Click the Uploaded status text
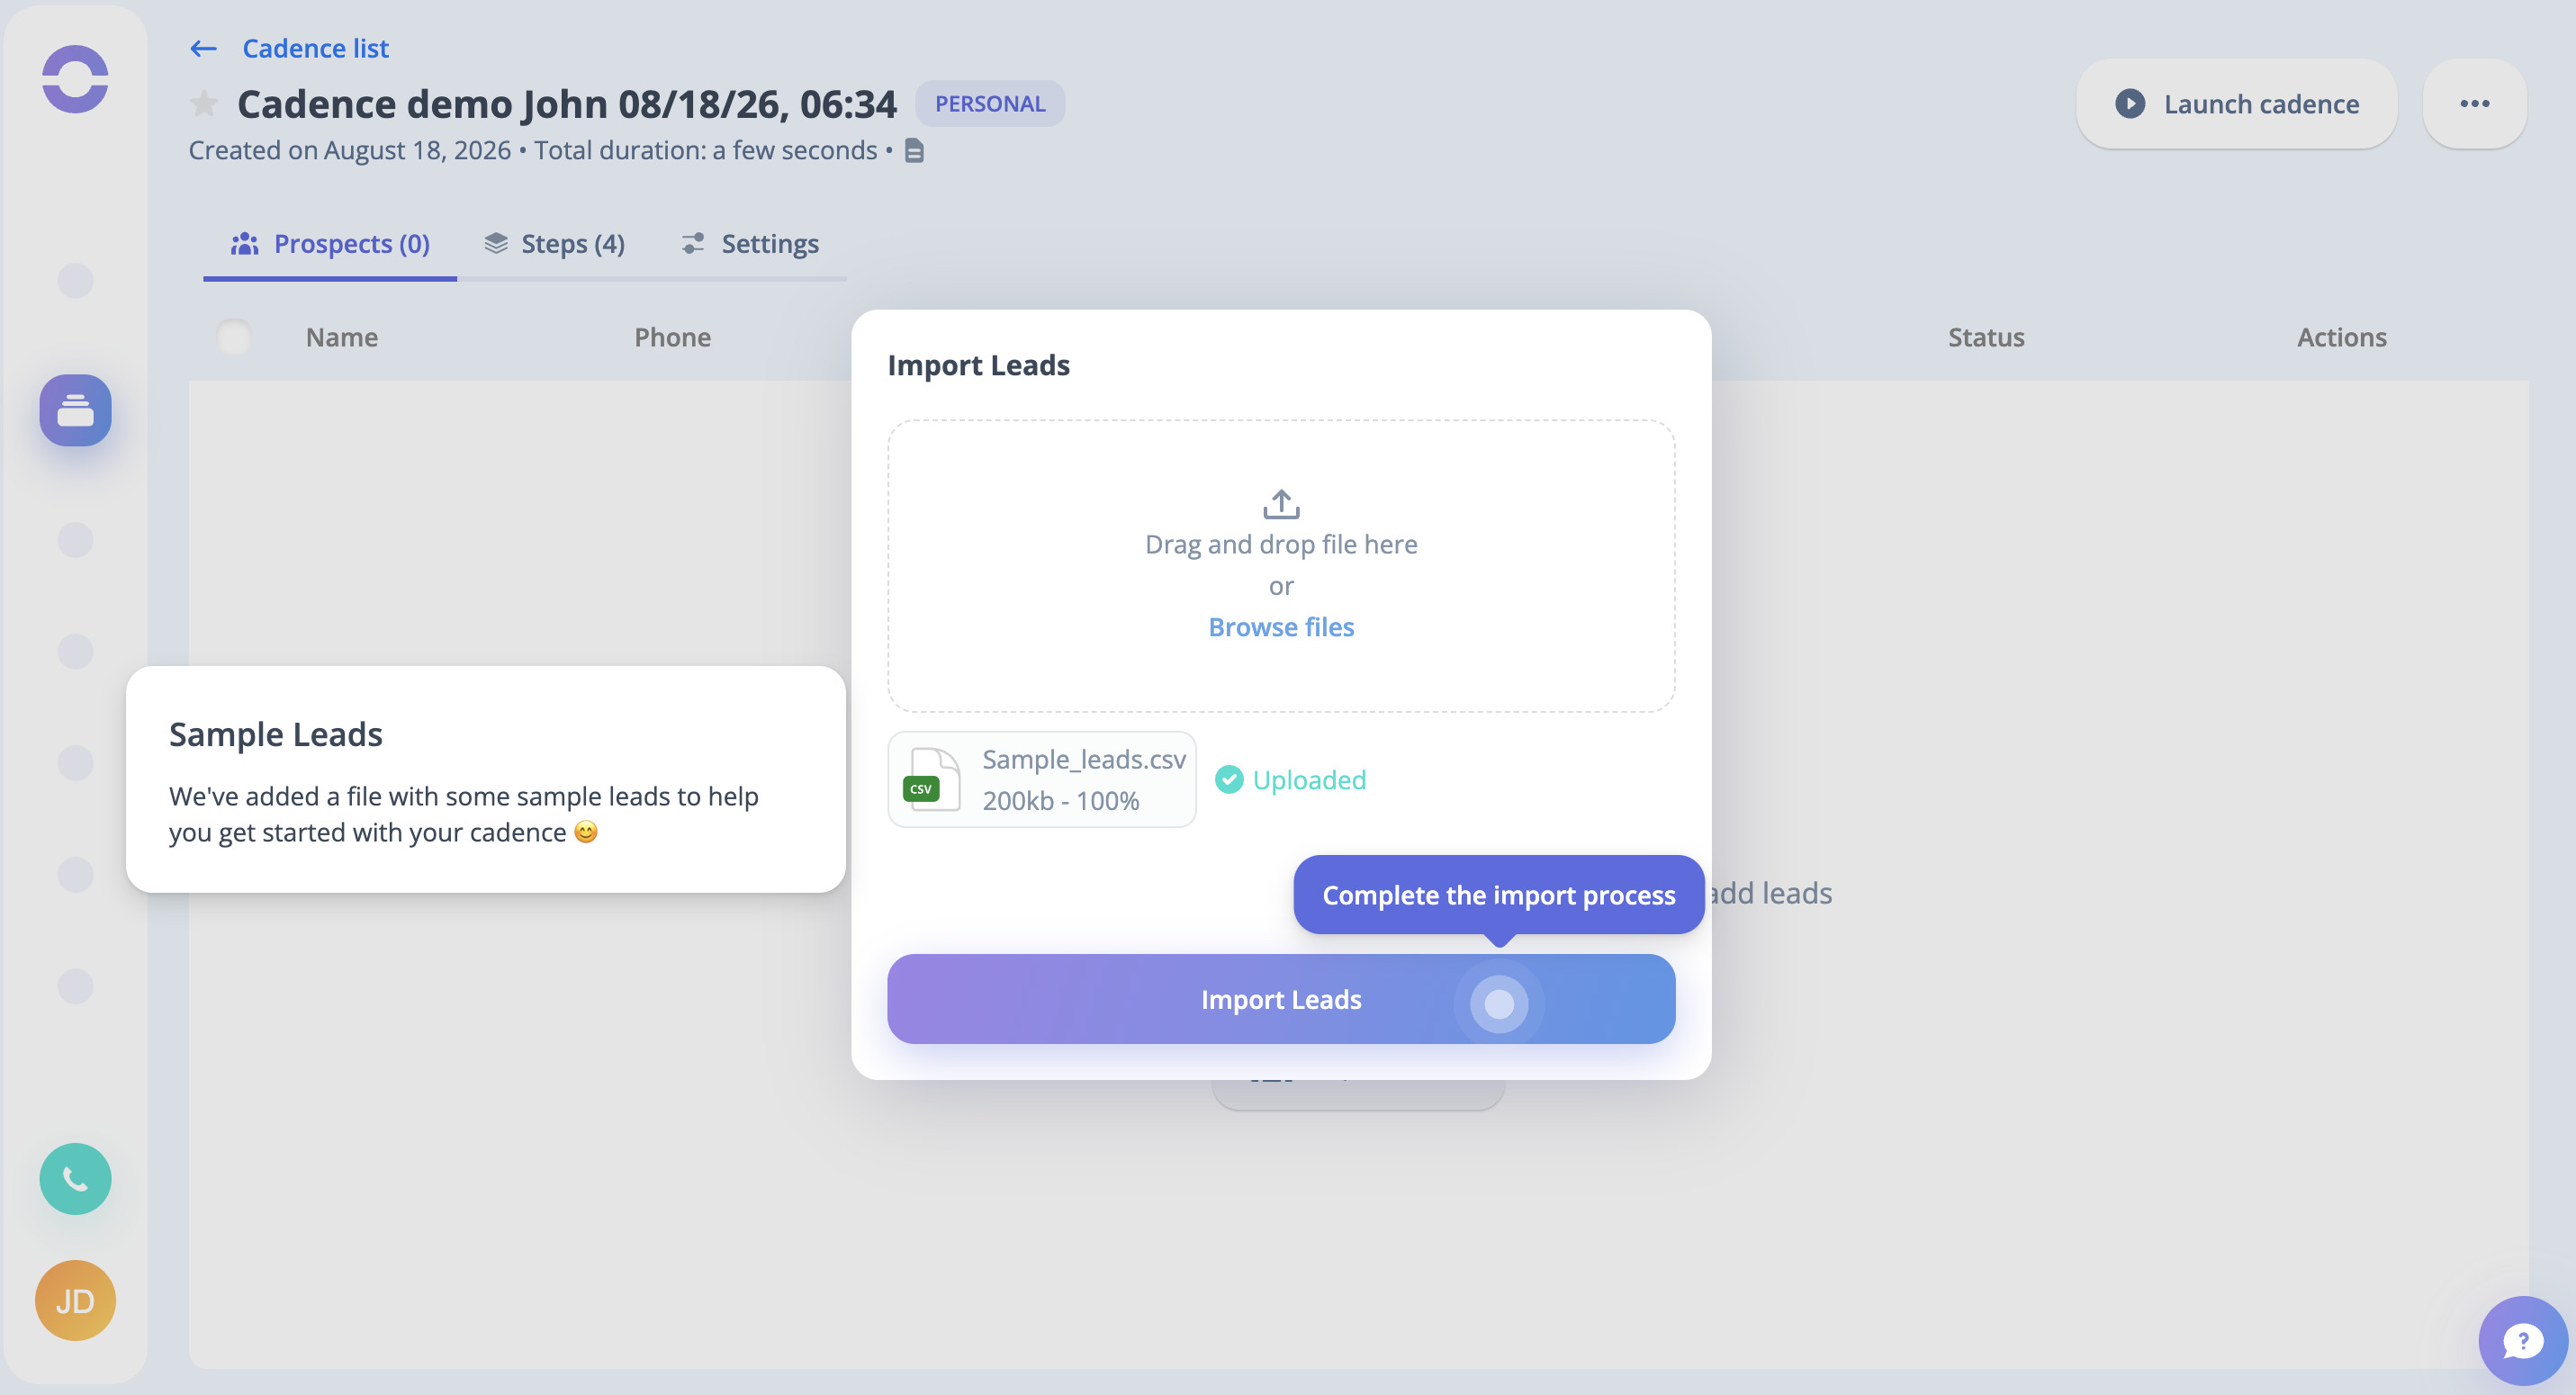This screenshot has width=2576, height=1395. pyautogui.click(x=1309, y=779)
